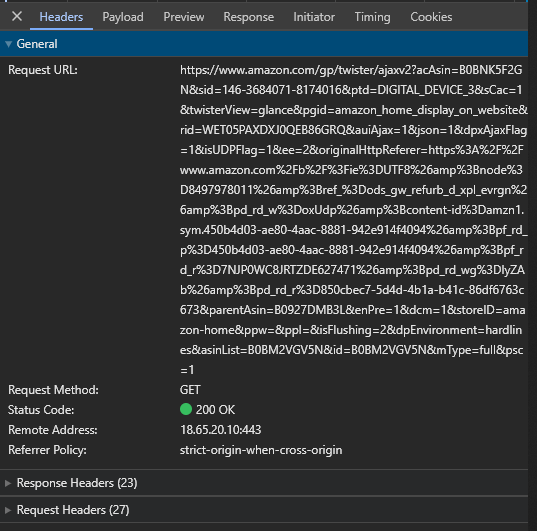Screen dimensions: 537x531
Task: Click the Remote Address label
Action: [x=53, y=430]
